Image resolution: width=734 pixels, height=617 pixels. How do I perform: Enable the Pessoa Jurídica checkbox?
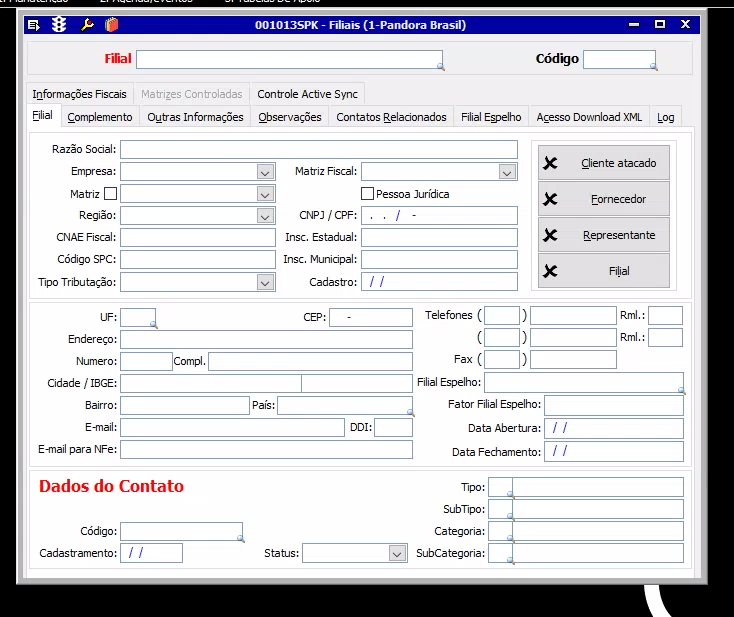coord(367,193)
